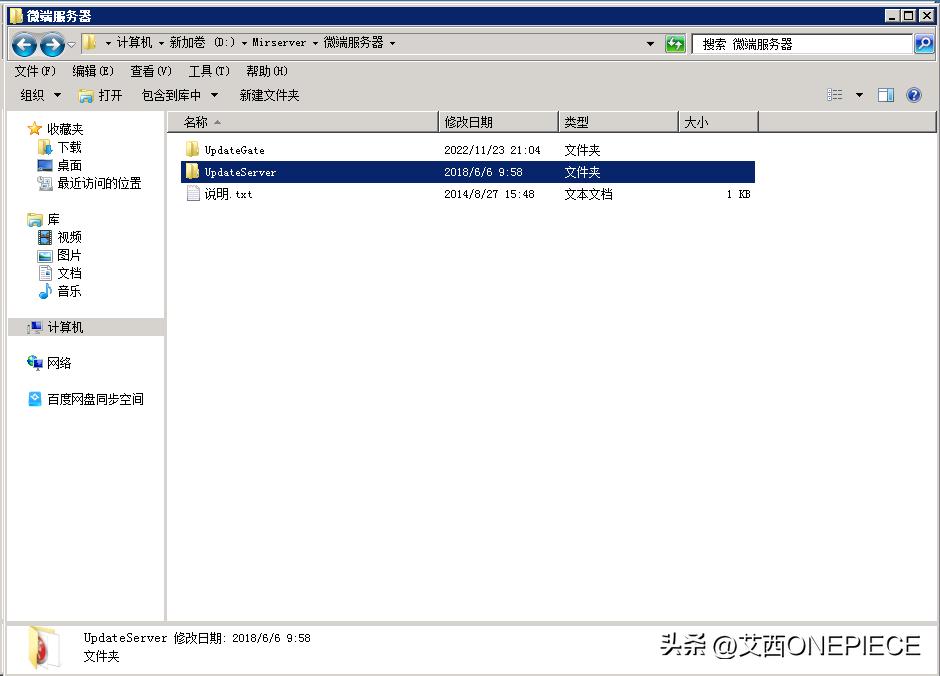Open the 组织 dropdown menu
This screenshot has height=676, width=940.
(x=38, y=95)
